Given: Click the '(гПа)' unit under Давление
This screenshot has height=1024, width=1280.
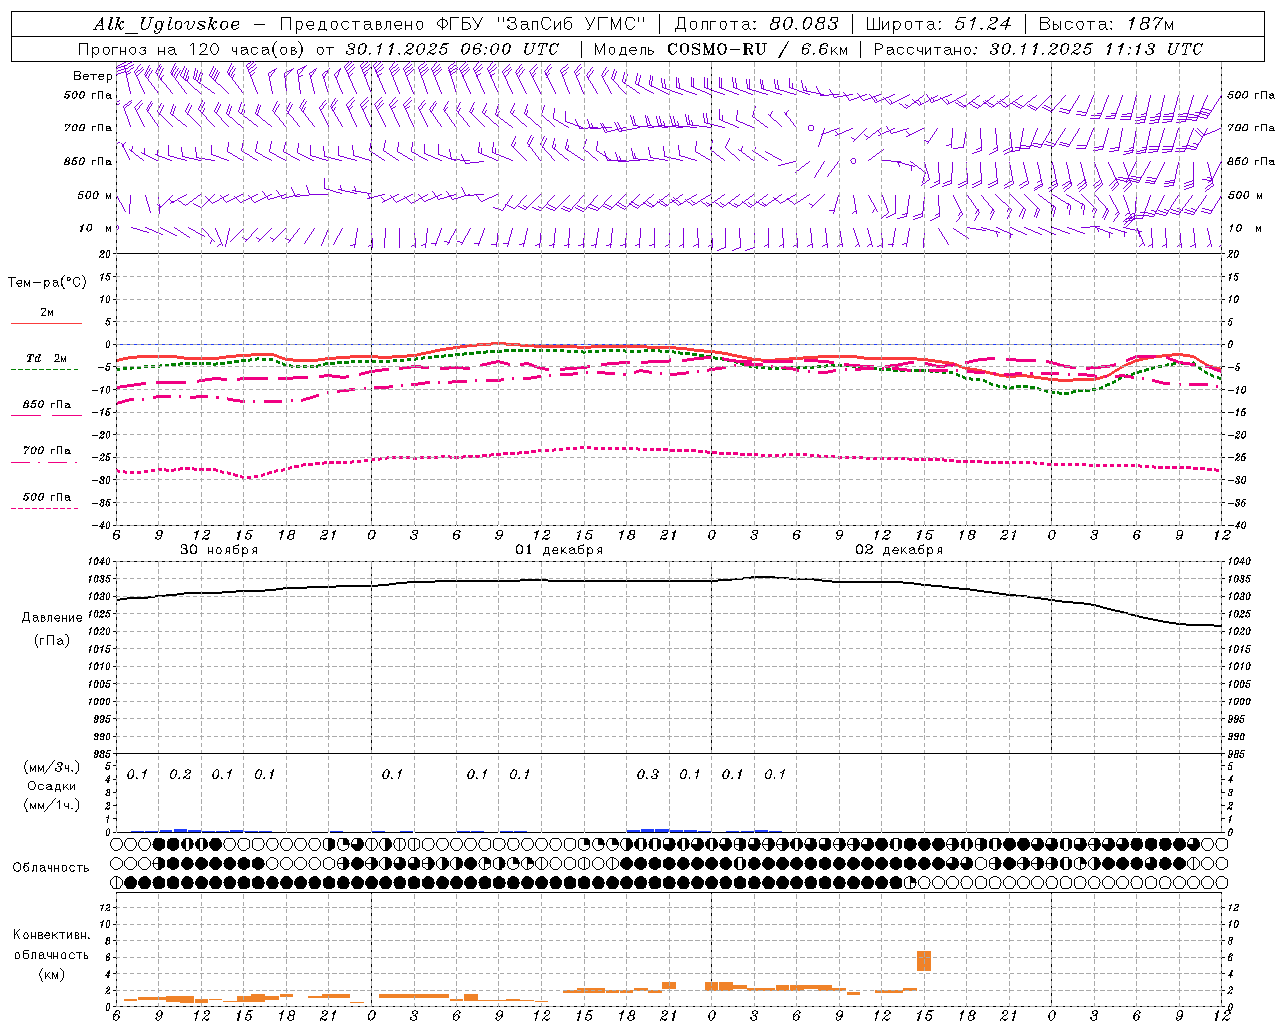Looking at the screenshot, I should 52,640.
